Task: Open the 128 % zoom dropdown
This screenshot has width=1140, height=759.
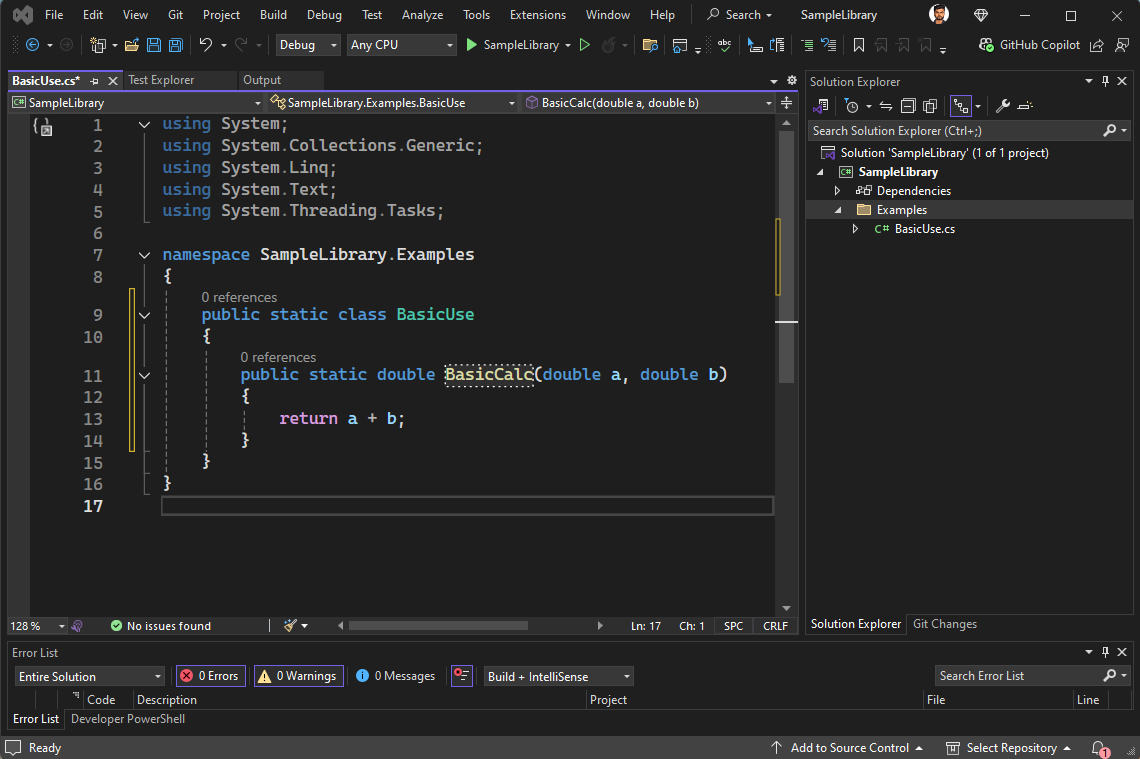Action: click(36, 626)
